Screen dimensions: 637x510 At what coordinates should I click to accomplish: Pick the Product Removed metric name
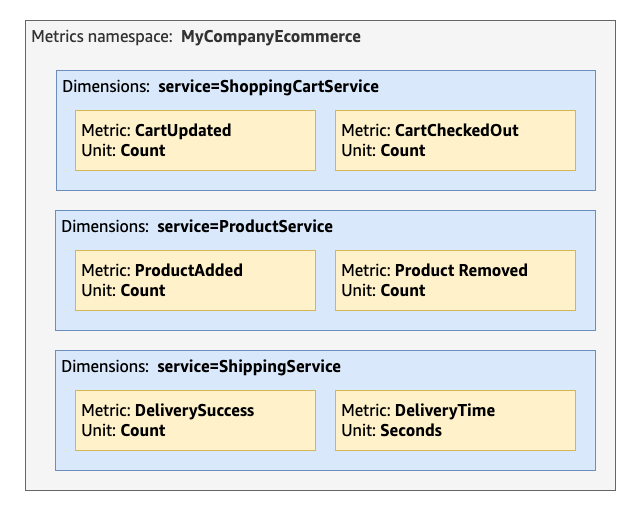[461, 271]
